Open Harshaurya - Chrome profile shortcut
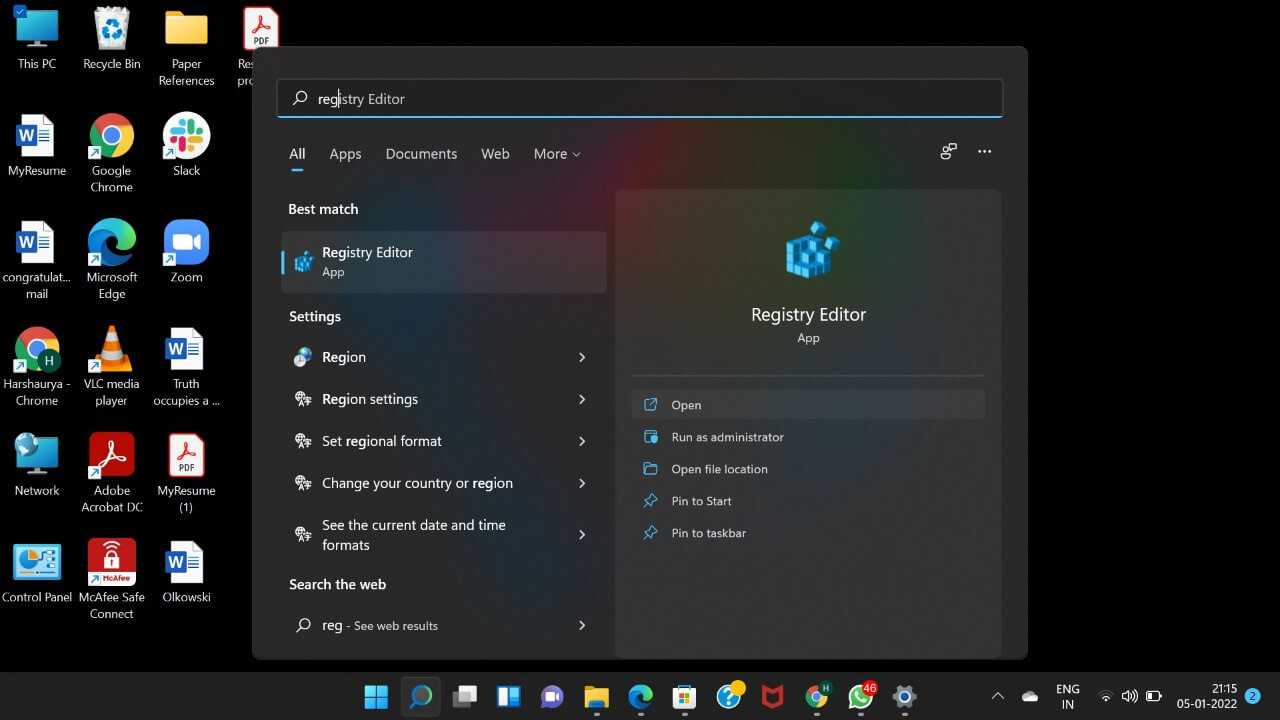The width and height of the screenshot is (1280, 720). point(37,367)
